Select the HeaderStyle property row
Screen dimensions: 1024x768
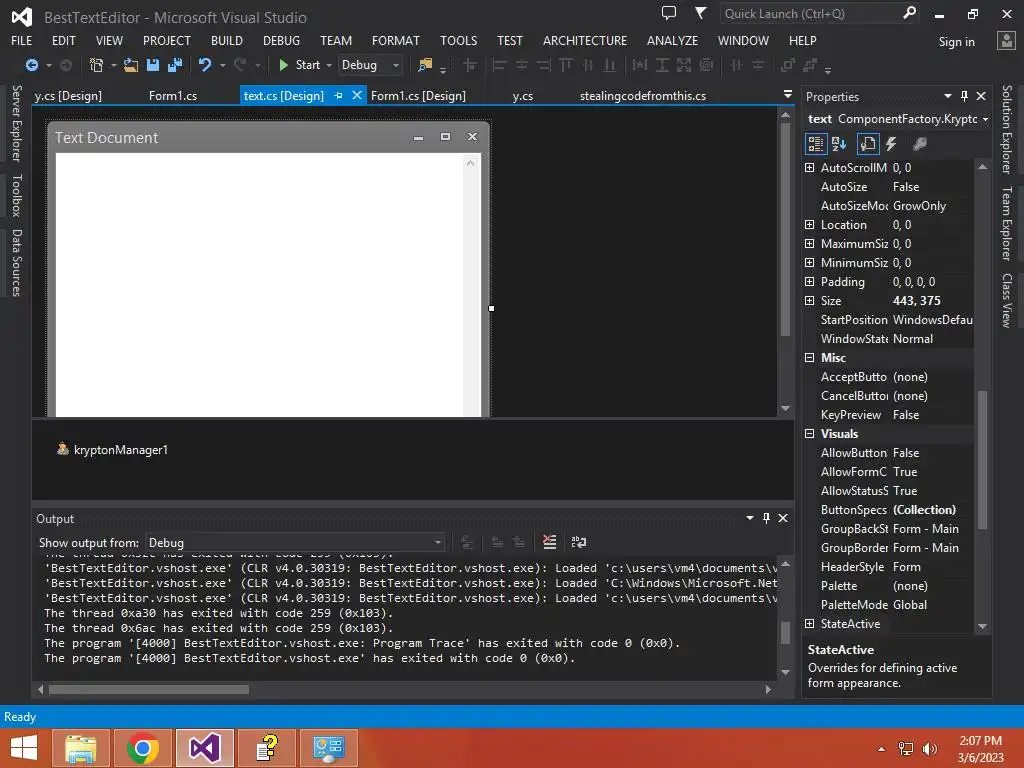pyautogui.click(x=889, y=567)
